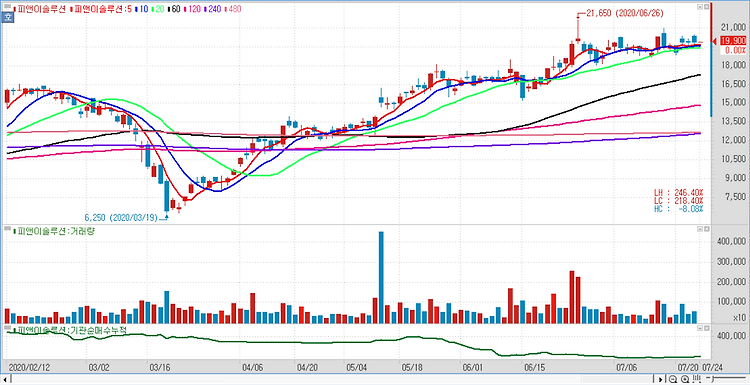Click the LC : 218.40% statistic
This screenshot has width=750, height=385.
679,200
